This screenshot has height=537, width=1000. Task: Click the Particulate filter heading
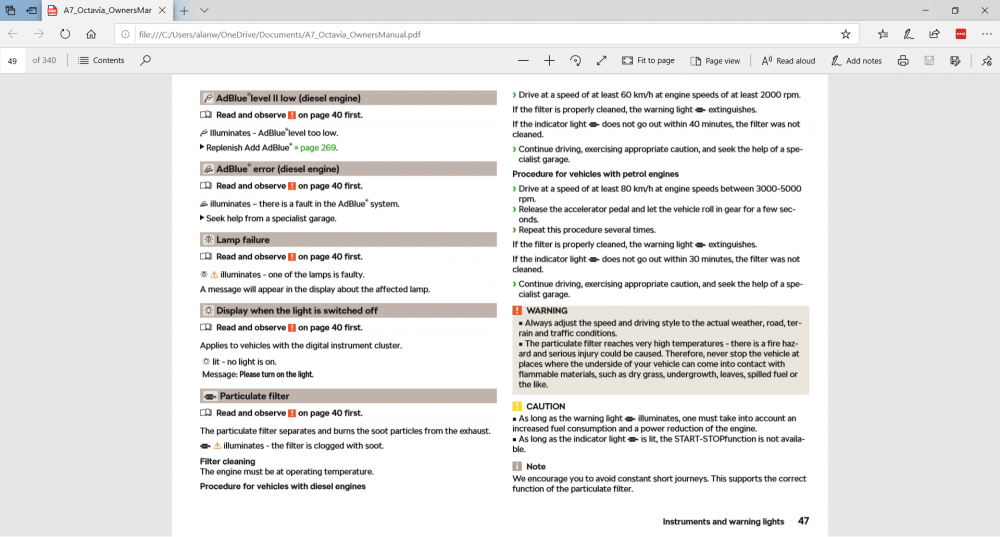pyautogui.click(x=348, y=395)
